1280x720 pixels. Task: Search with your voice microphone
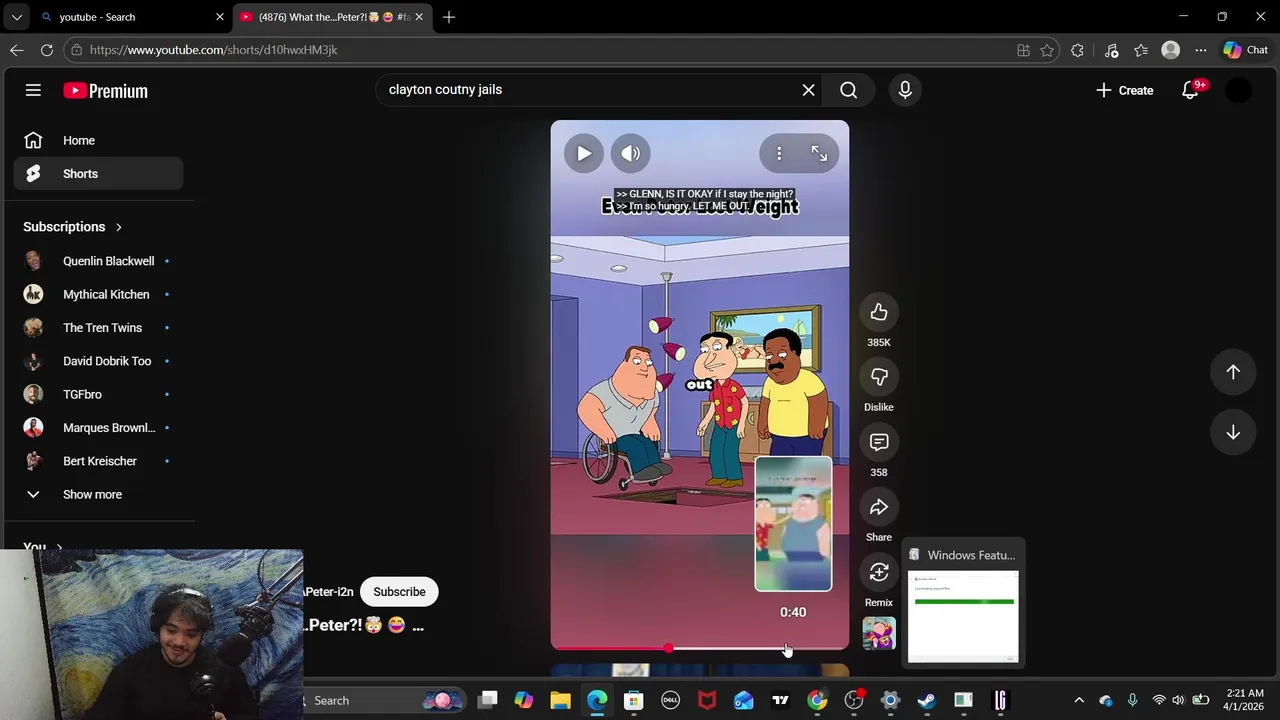click(x=905, y=90)
